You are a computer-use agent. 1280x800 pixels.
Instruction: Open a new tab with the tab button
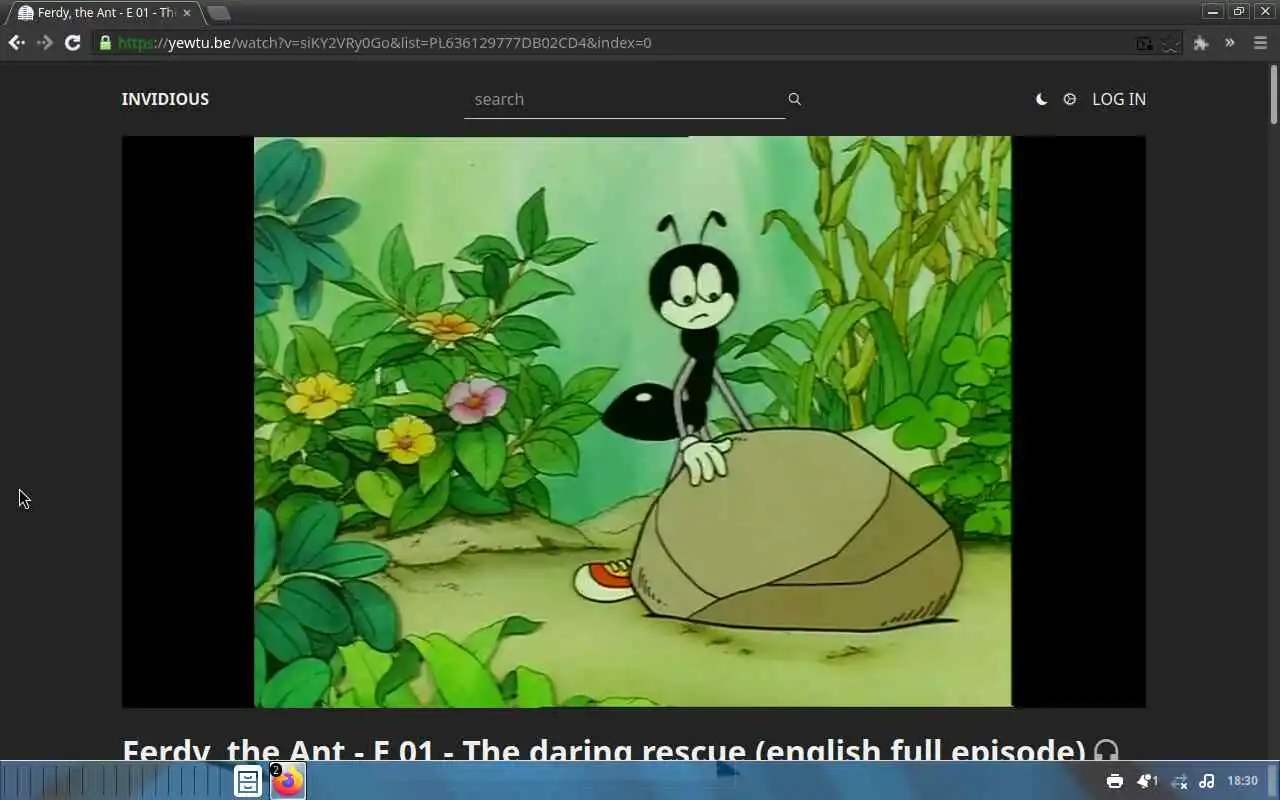click(218, 13)
